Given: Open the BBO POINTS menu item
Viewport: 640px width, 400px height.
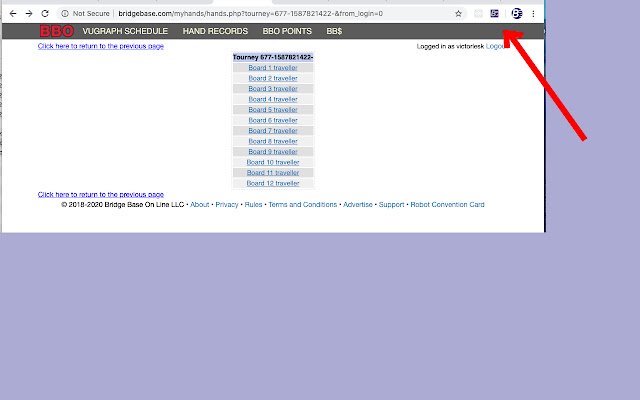Looking at the screenshot, I should pos(287,31).
